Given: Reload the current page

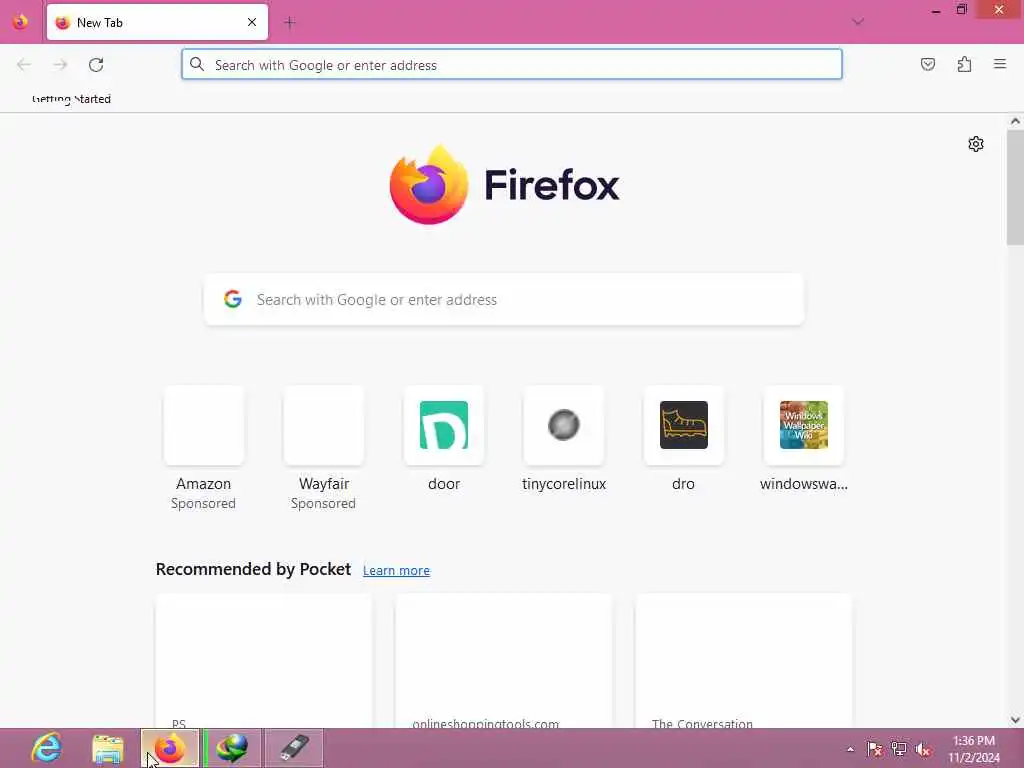Looking at the screenshot, I should 96,65.
